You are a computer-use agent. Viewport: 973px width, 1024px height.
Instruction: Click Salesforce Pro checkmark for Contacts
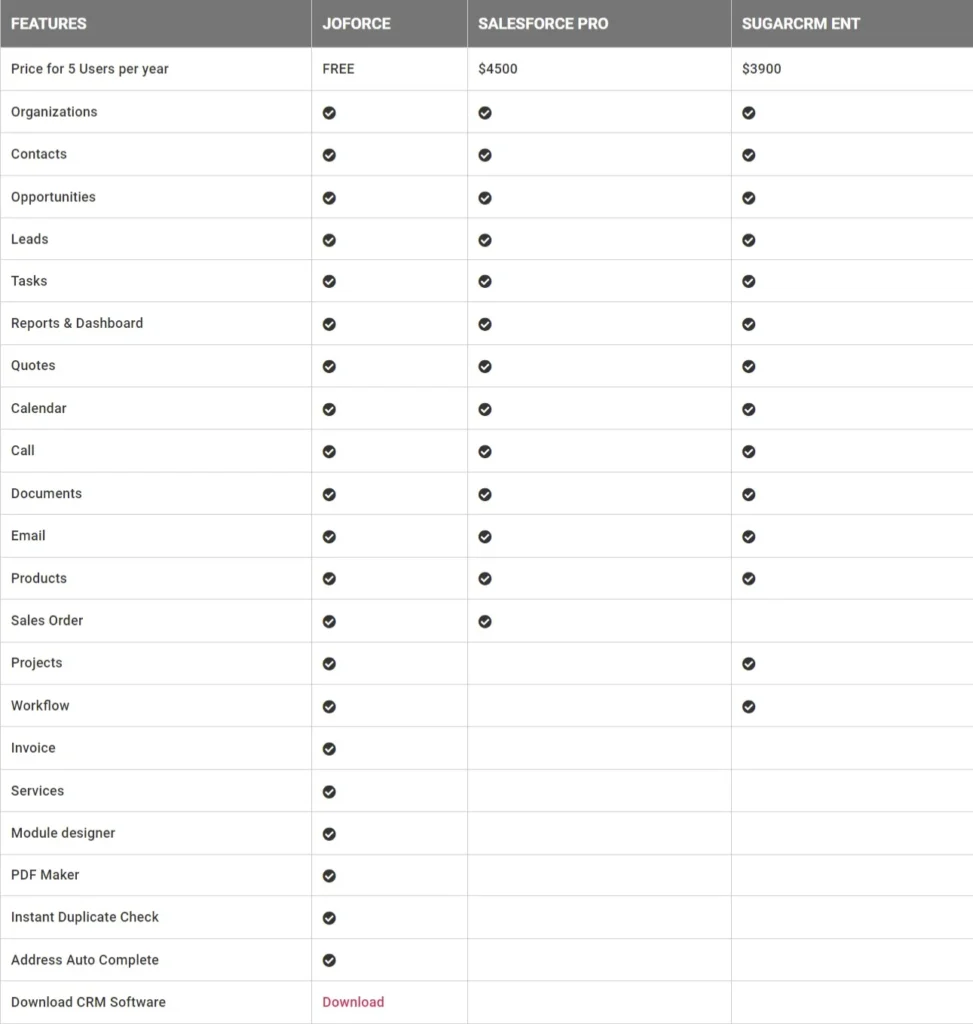point(485,155)
